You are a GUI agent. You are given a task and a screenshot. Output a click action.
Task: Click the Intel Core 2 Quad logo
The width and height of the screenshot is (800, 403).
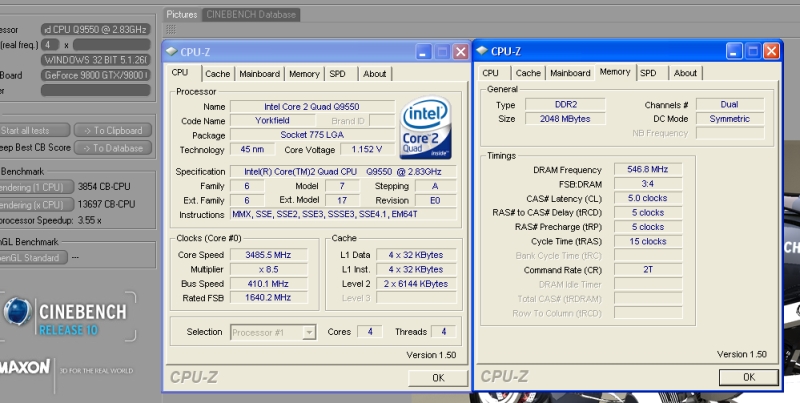(426, 128)
